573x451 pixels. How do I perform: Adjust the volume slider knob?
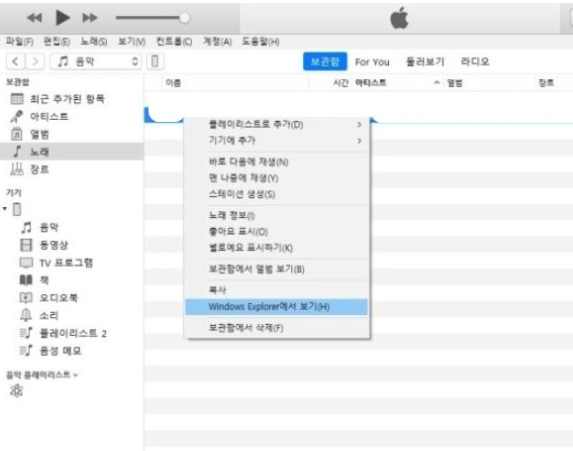pyautogui.click(x=185, y=18)
